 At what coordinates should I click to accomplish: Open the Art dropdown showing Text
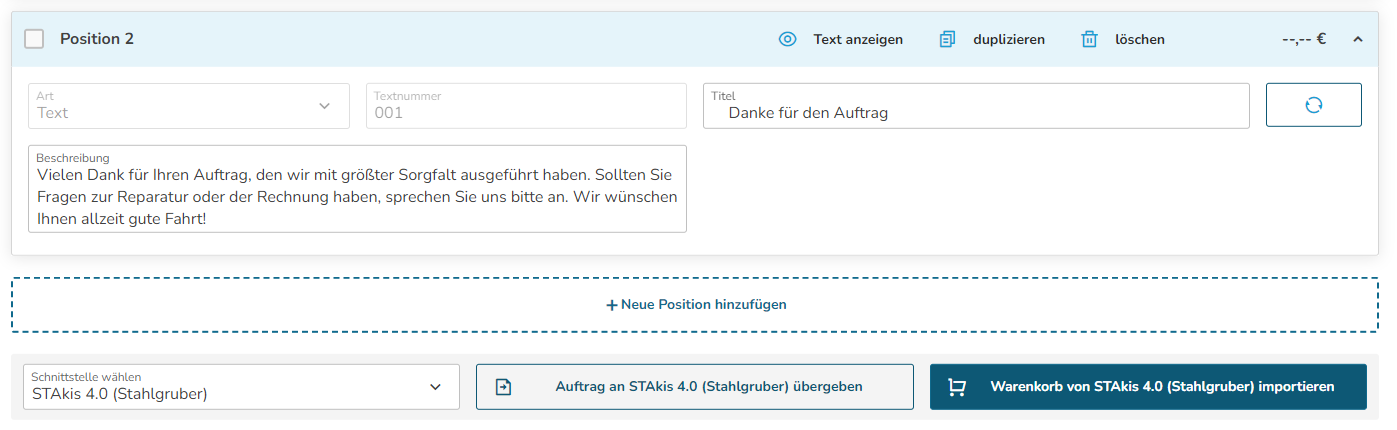point(189,105)
